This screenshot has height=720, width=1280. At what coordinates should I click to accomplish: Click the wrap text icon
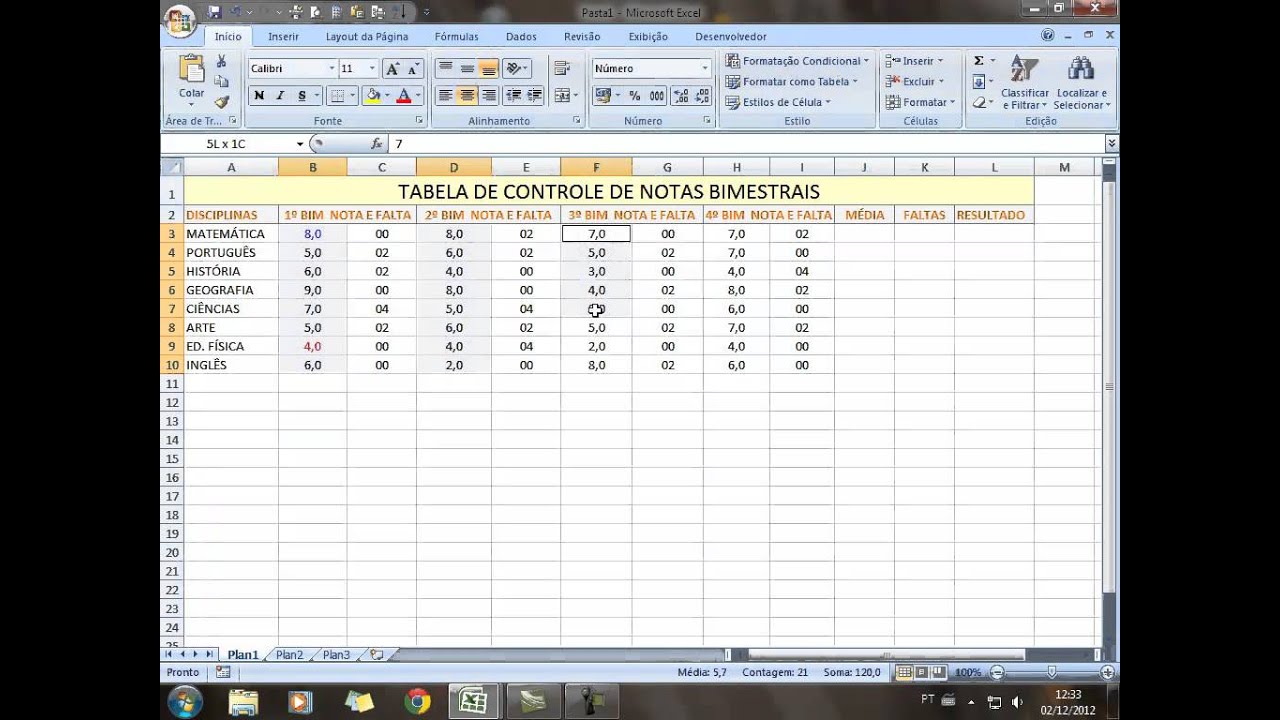click(562, 69)
